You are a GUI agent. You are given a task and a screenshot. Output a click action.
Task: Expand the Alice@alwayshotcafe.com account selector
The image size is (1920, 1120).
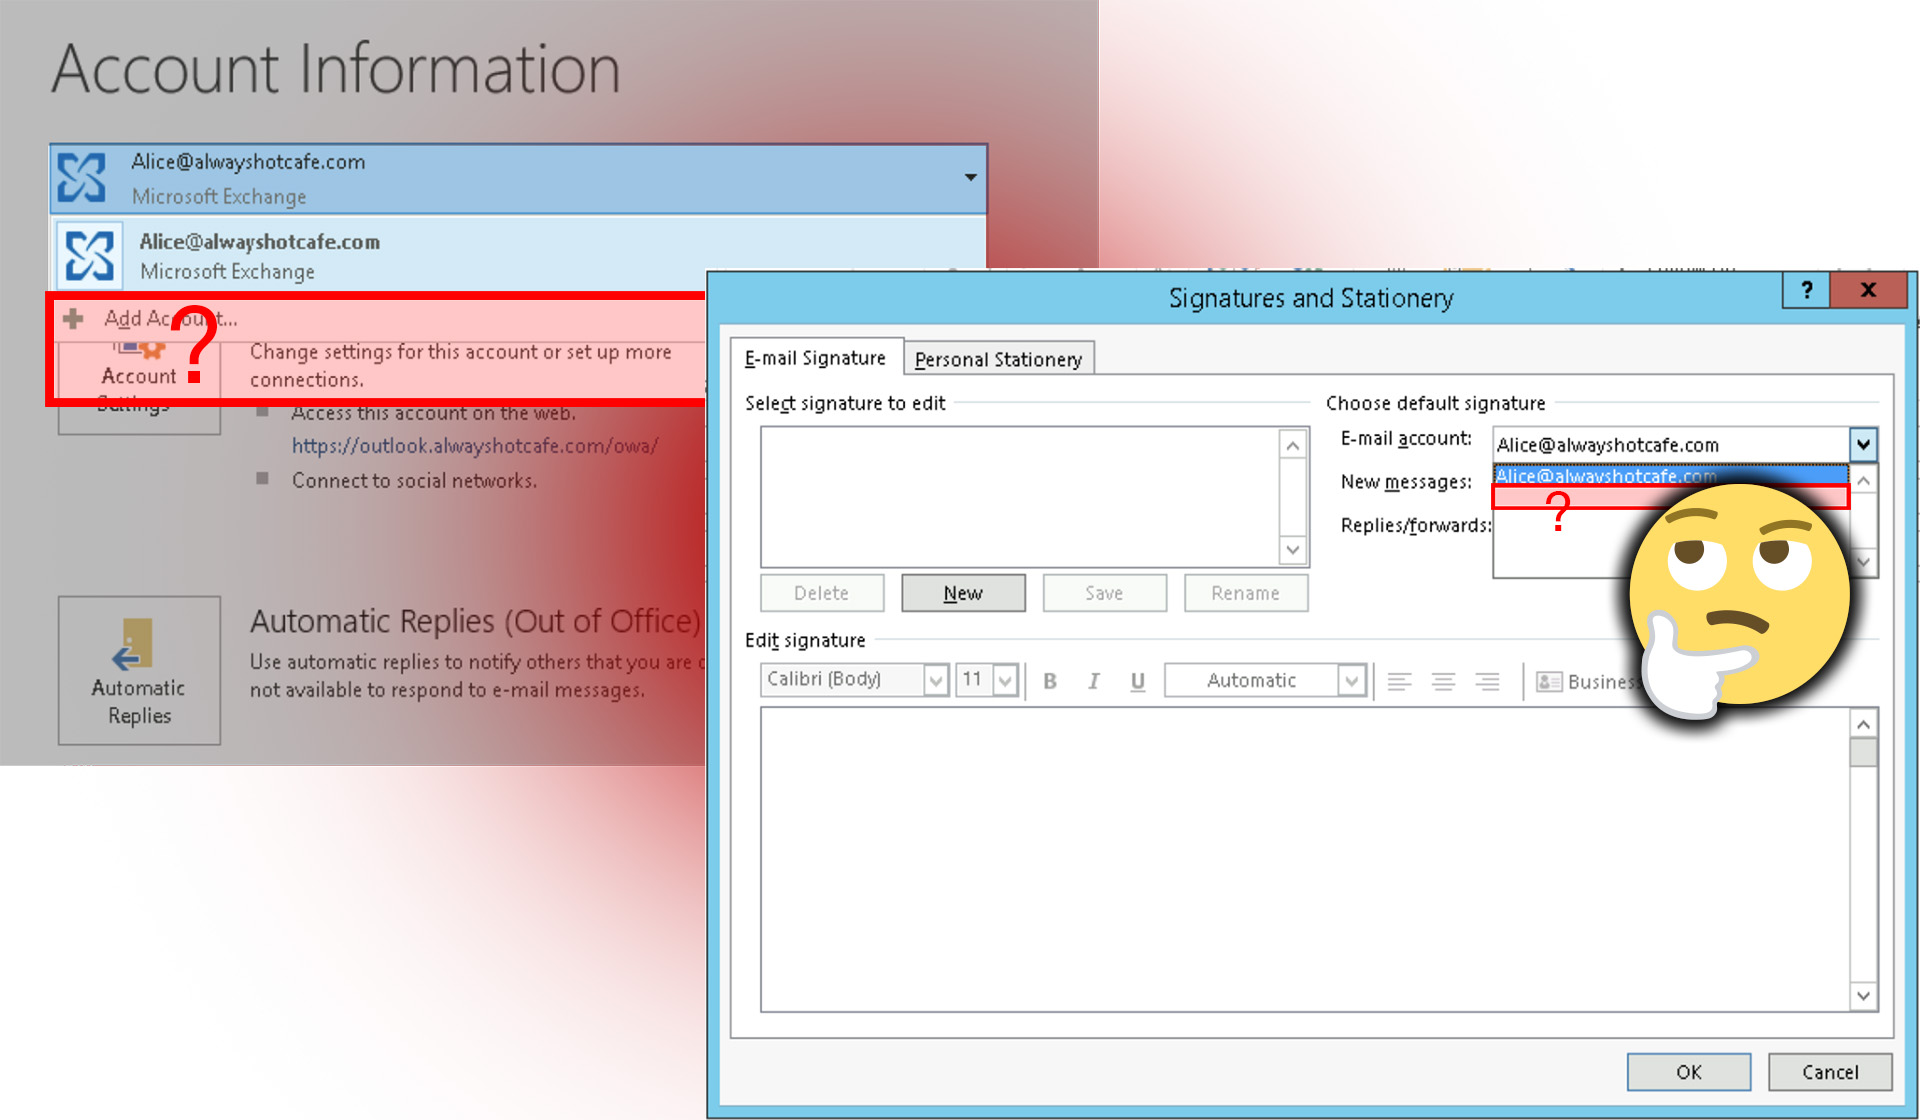click(968, 177)
